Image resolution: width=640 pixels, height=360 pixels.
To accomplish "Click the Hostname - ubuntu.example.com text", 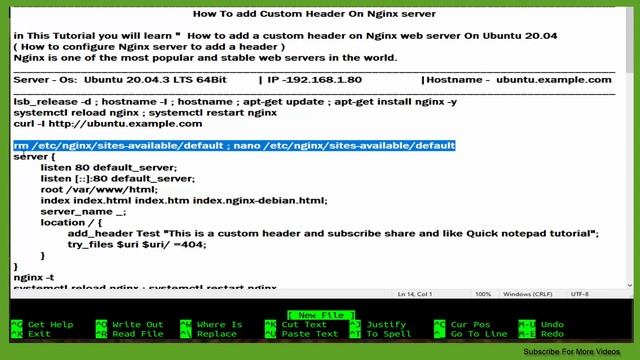I will [x=519, y=80].
